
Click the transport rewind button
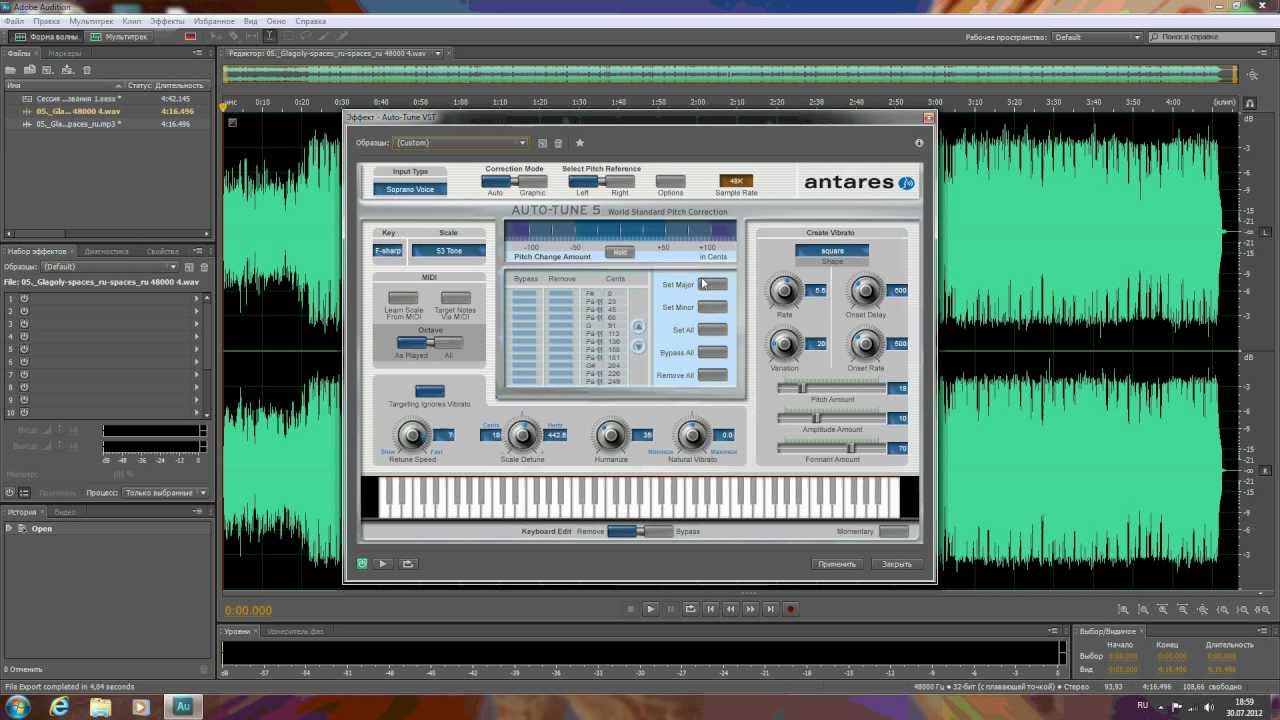[x=730, y=609]
